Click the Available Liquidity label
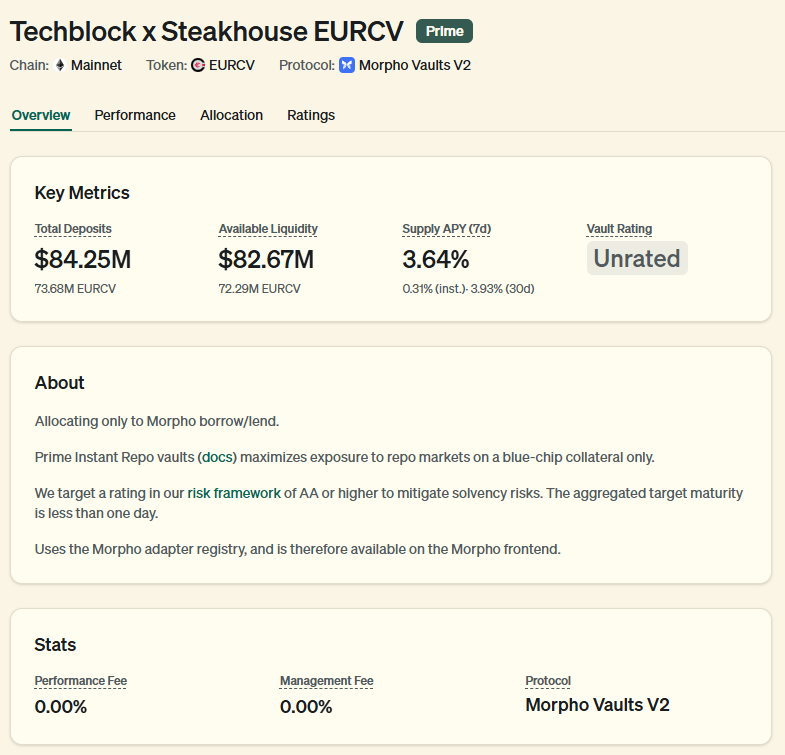785x755 pixels. click(268, 229)
